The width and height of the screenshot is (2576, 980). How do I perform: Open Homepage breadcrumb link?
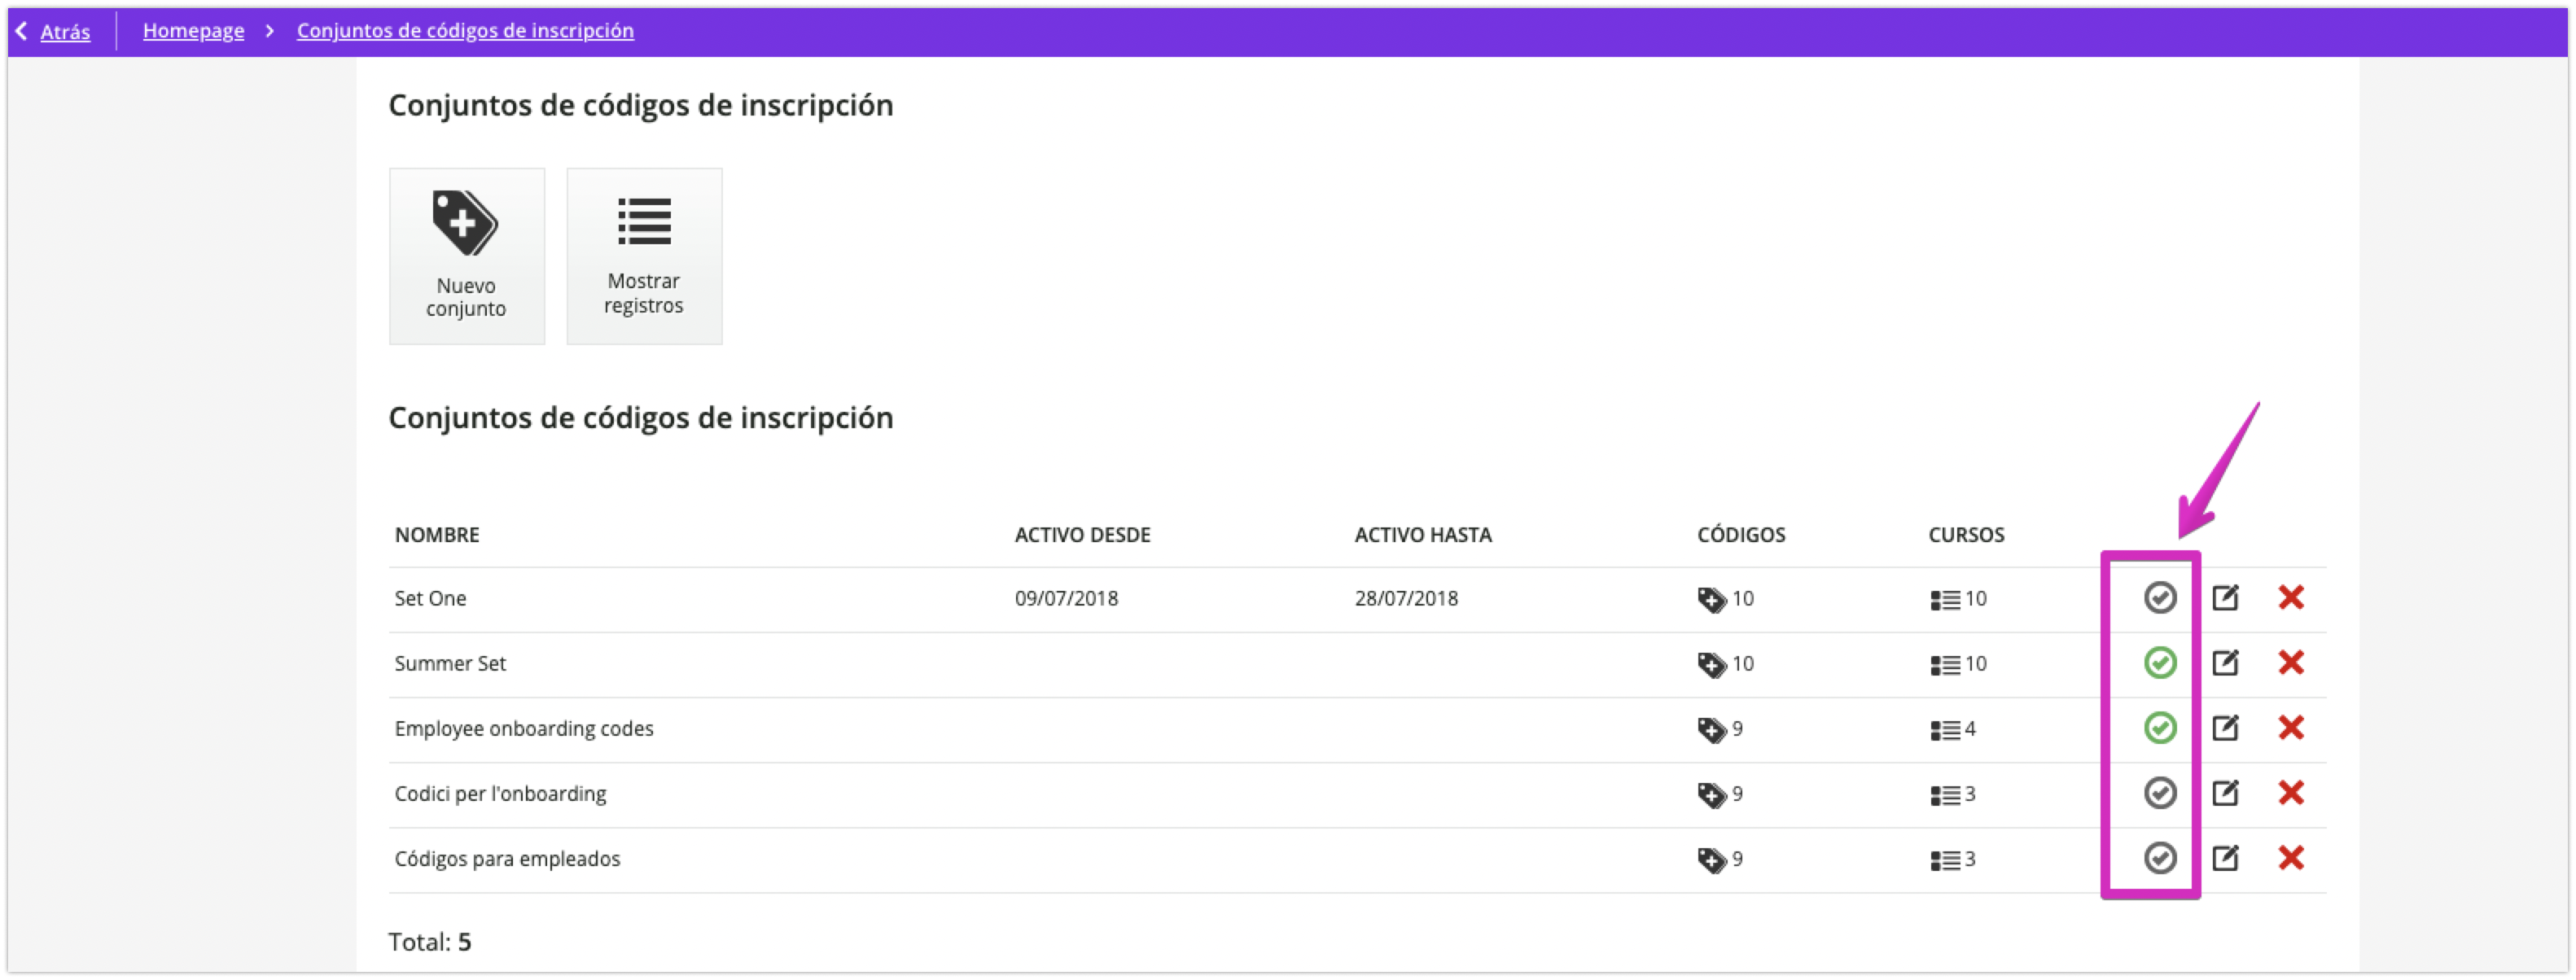pos(193,31)
